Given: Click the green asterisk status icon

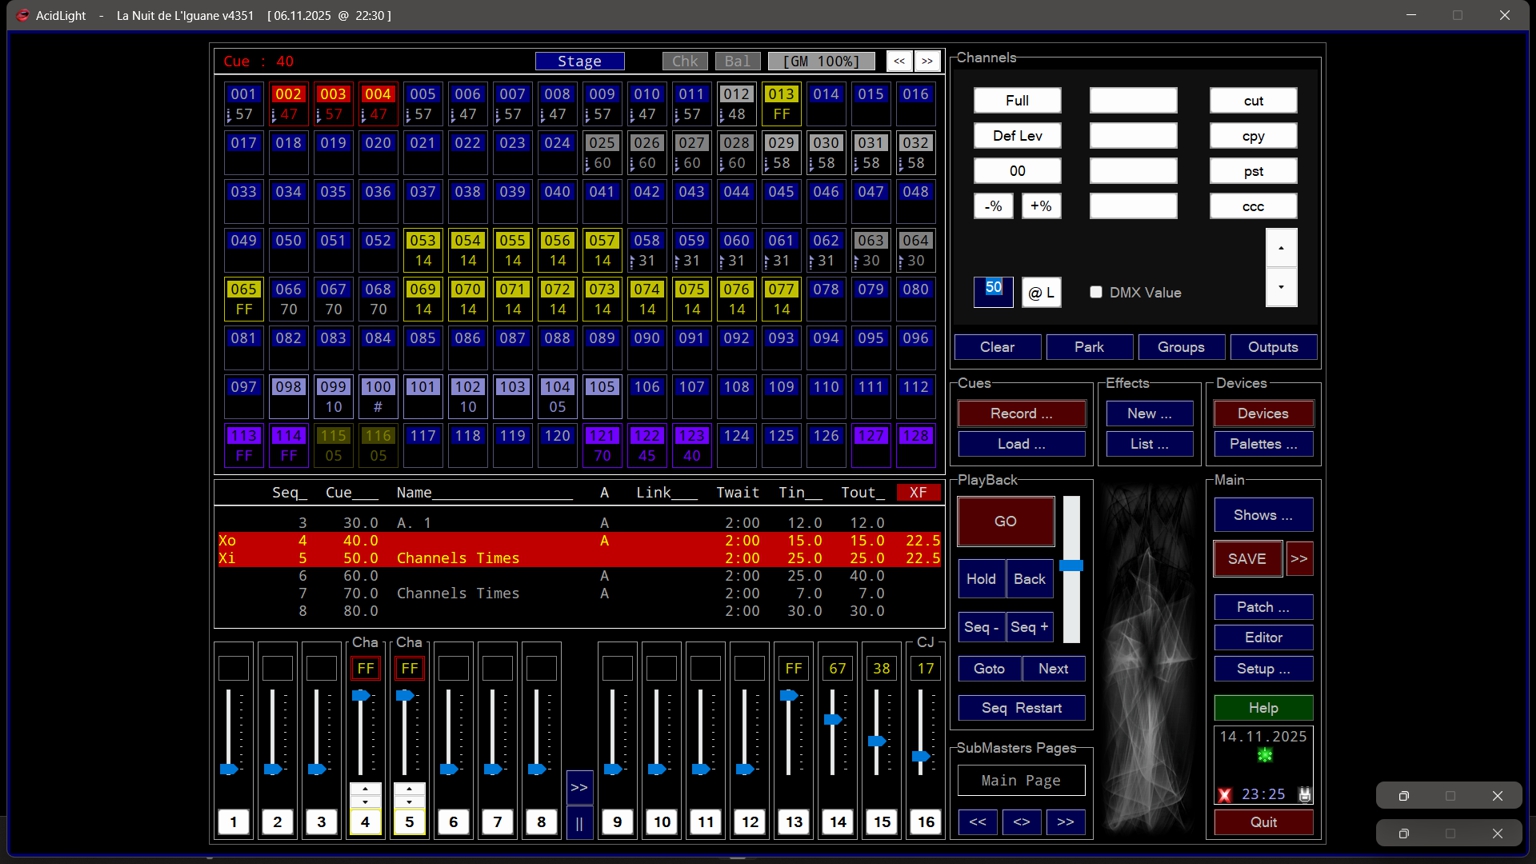Looking at the screenshot, I should pos(1264,756).
